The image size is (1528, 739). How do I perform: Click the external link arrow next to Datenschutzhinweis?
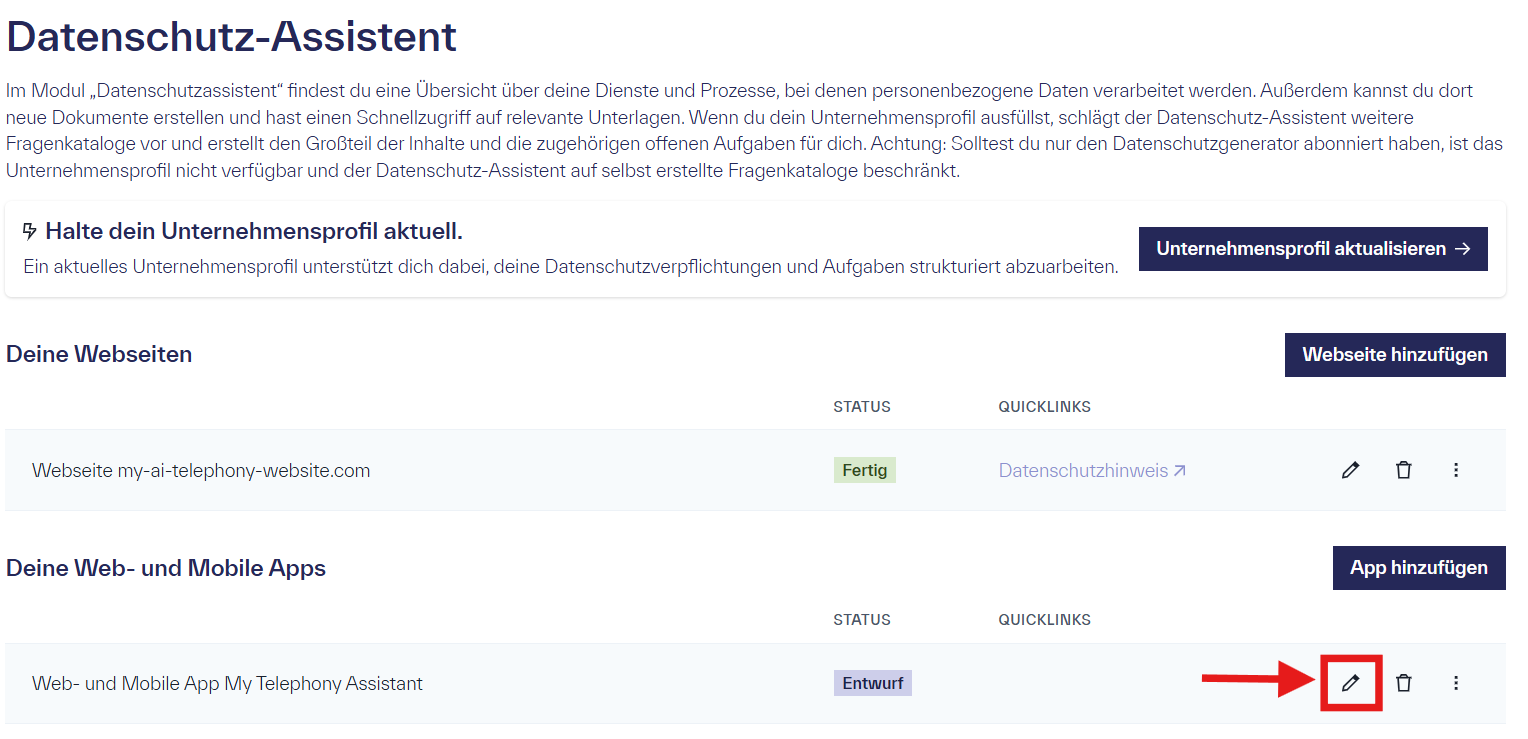point(1180,469)
